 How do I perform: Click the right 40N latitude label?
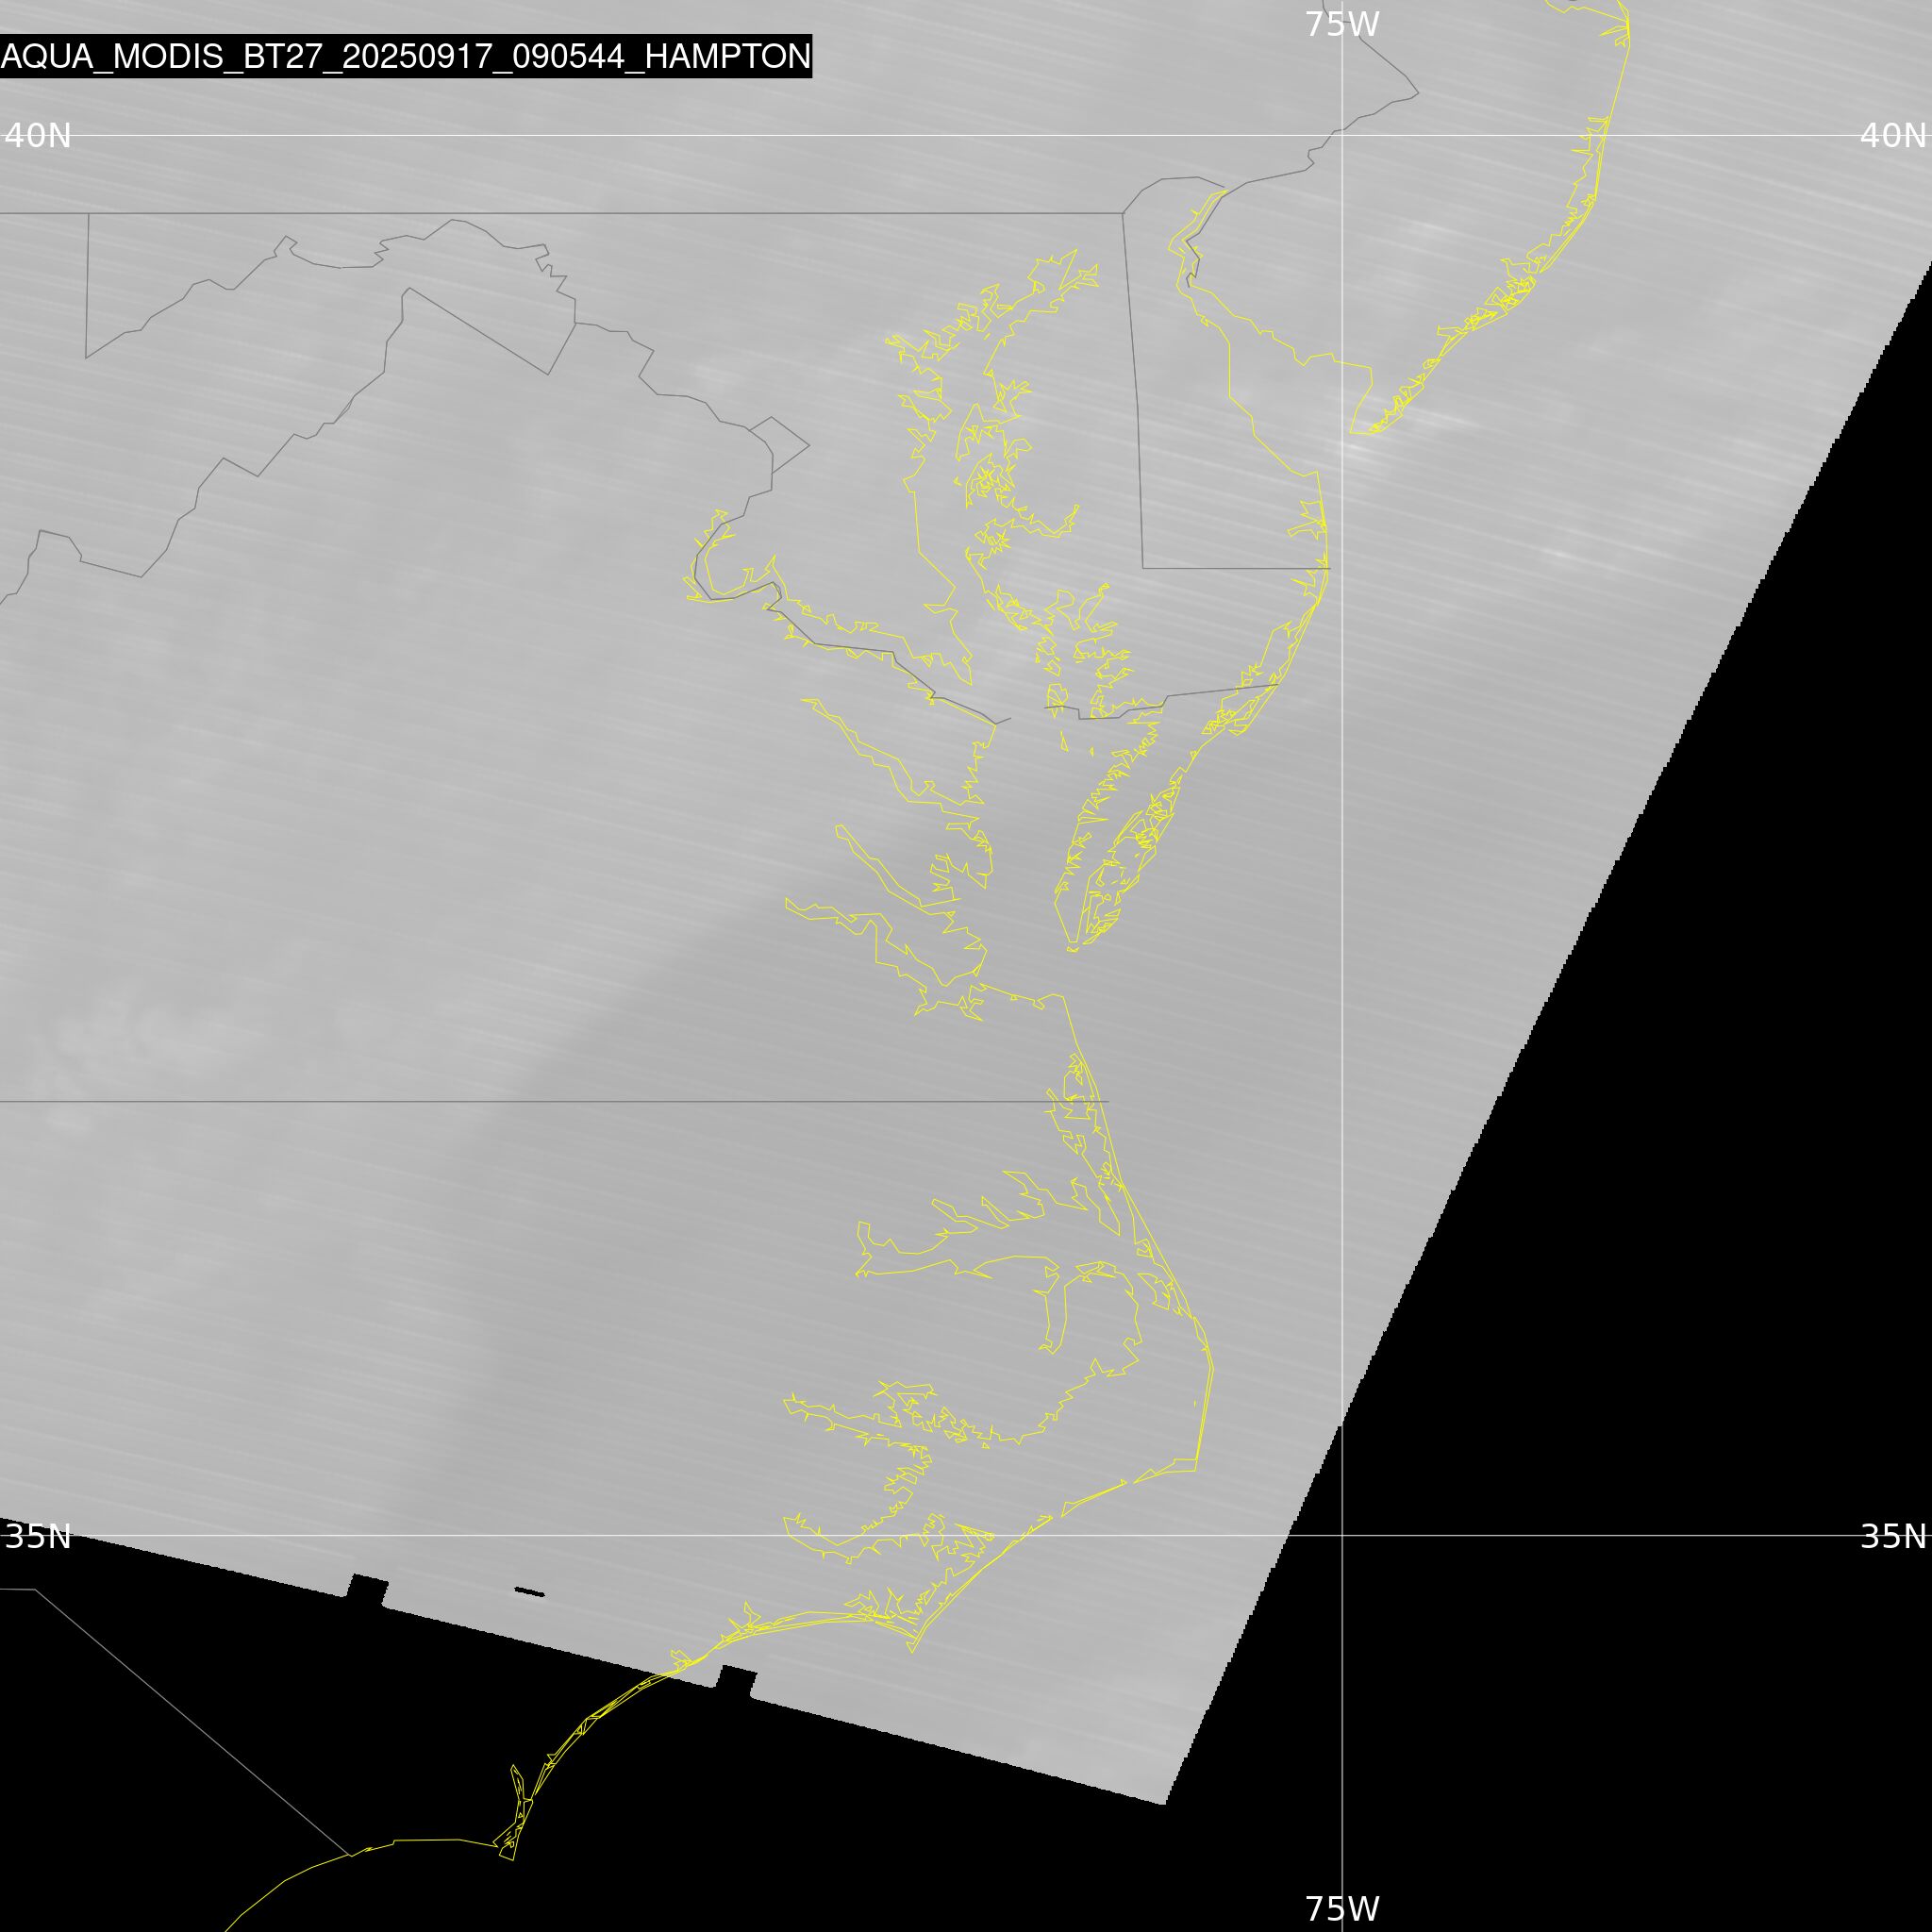[x=1893, y=135]
